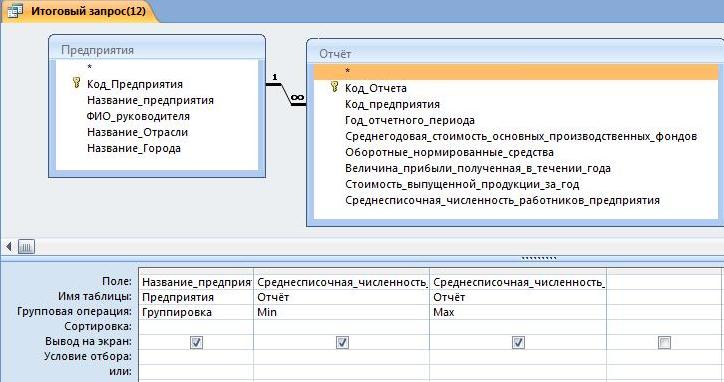Open the Групповая операция cell showing Max

point(518,312)
